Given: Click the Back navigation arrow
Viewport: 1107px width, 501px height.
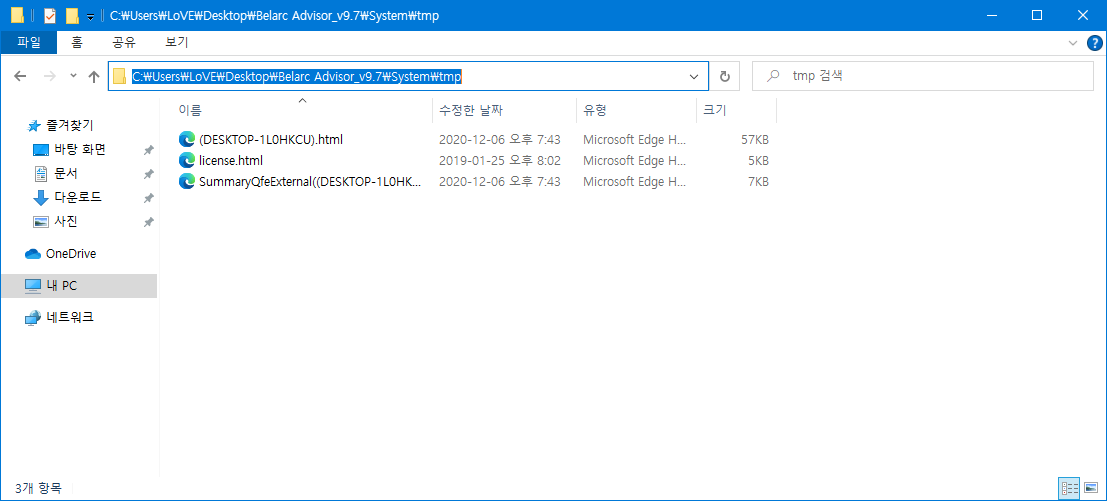Looking at the screenshot, I should [20, 76].
